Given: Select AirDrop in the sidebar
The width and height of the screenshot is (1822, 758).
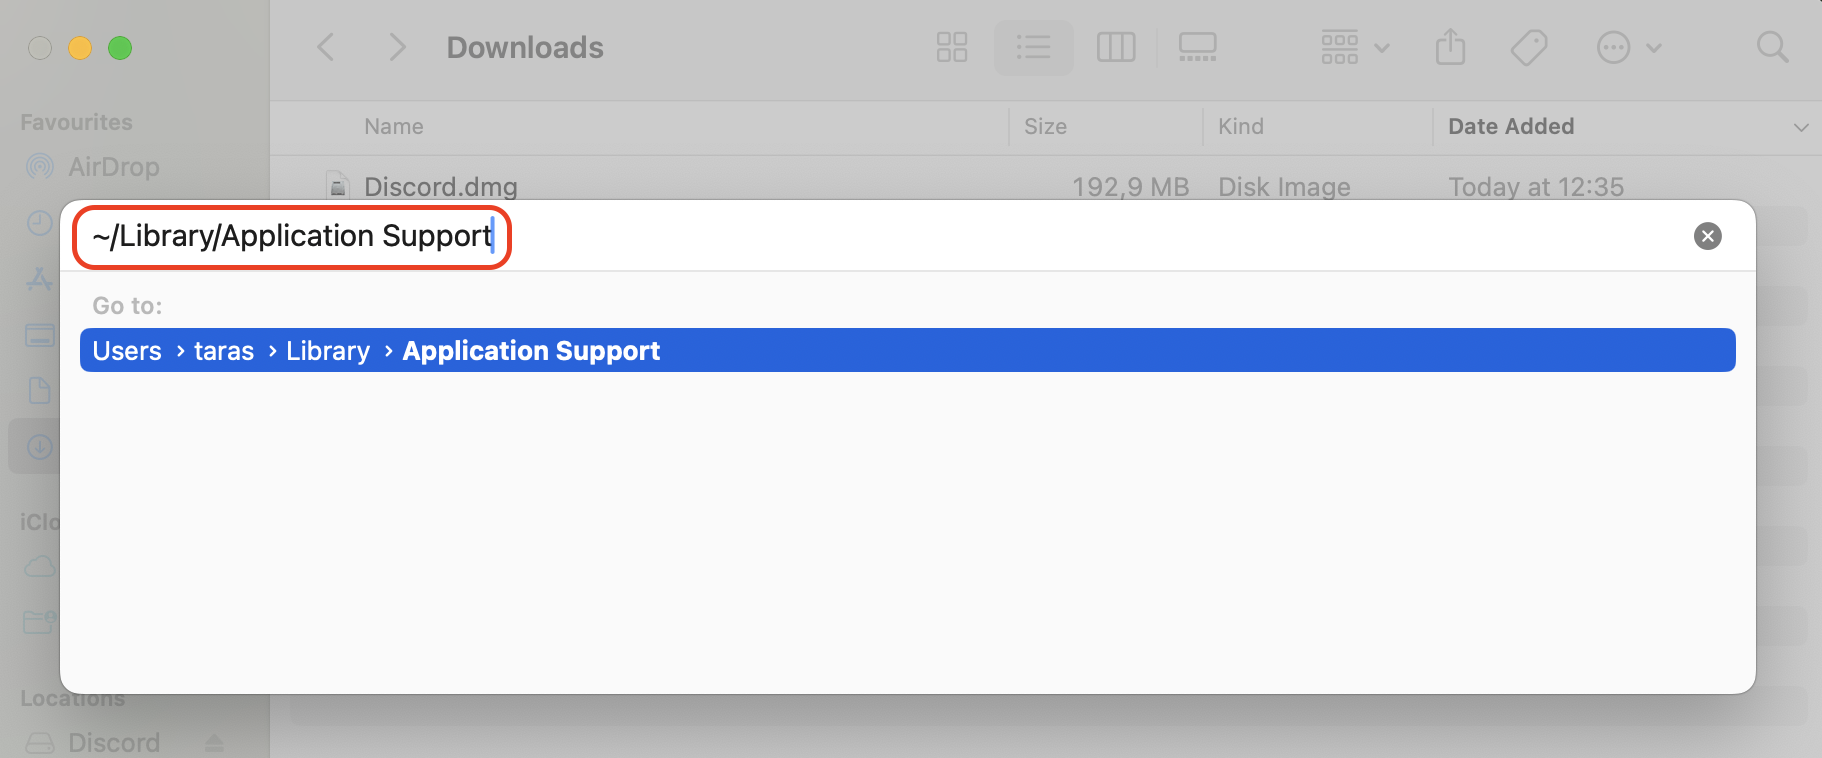Looking at the screenshot, I should pyautogui.click(x=113, y=166).
